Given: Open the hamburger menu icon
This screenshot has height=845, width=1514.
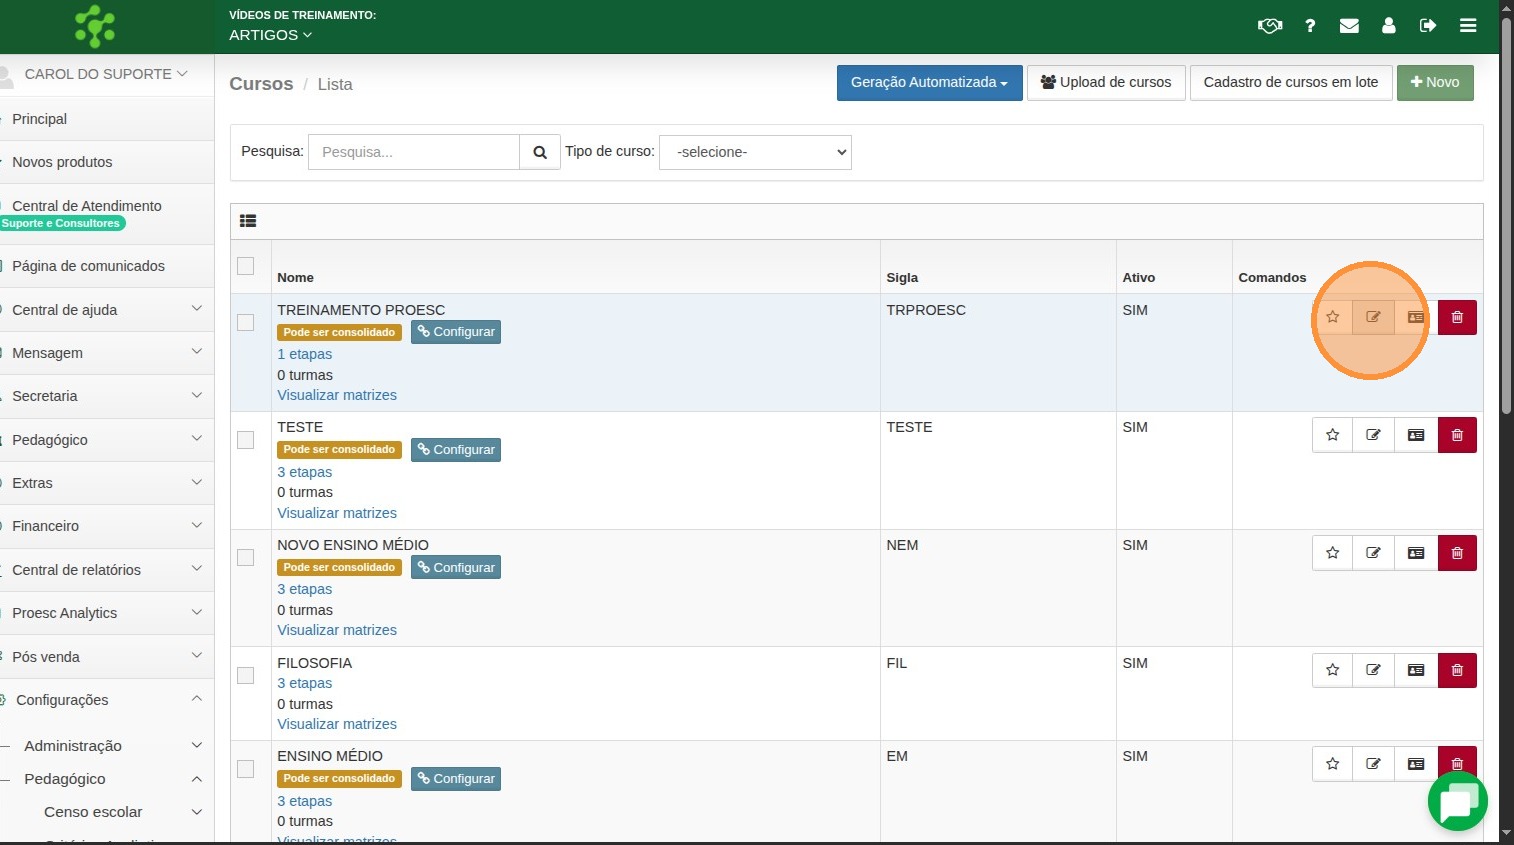Looking at the screenshot, I should (x=1468, y=26).
